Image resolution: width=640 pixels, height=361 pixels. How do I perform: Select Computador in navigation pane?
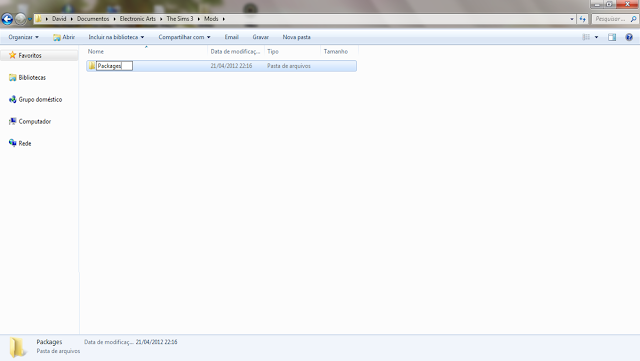pos(35,122)
